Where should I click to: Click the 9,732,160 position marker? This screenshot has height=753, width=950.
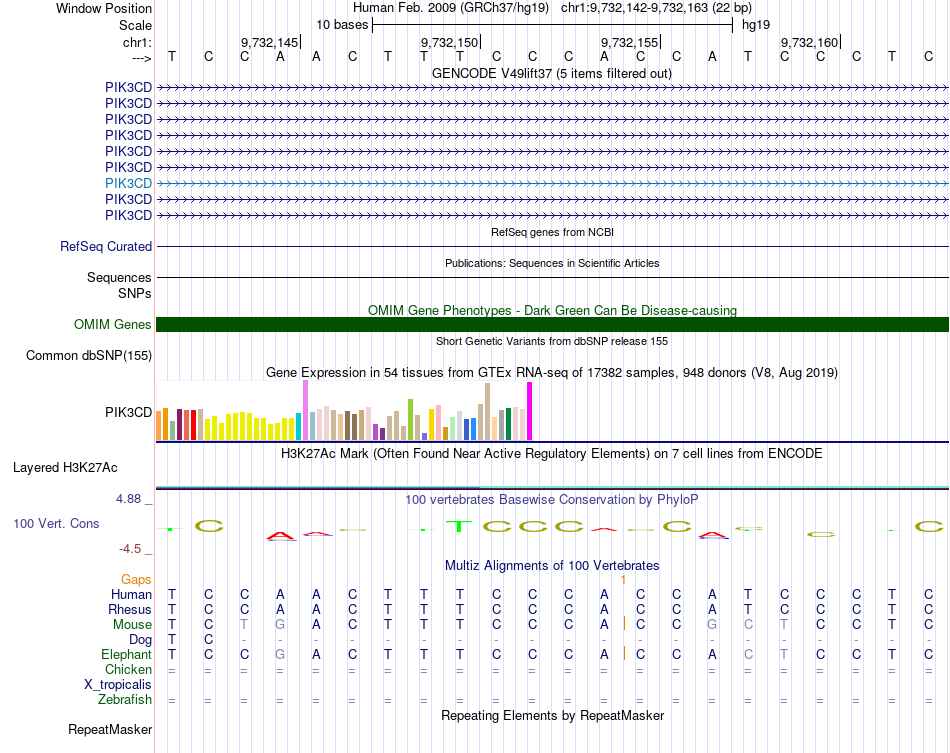(x=811, y=42)
